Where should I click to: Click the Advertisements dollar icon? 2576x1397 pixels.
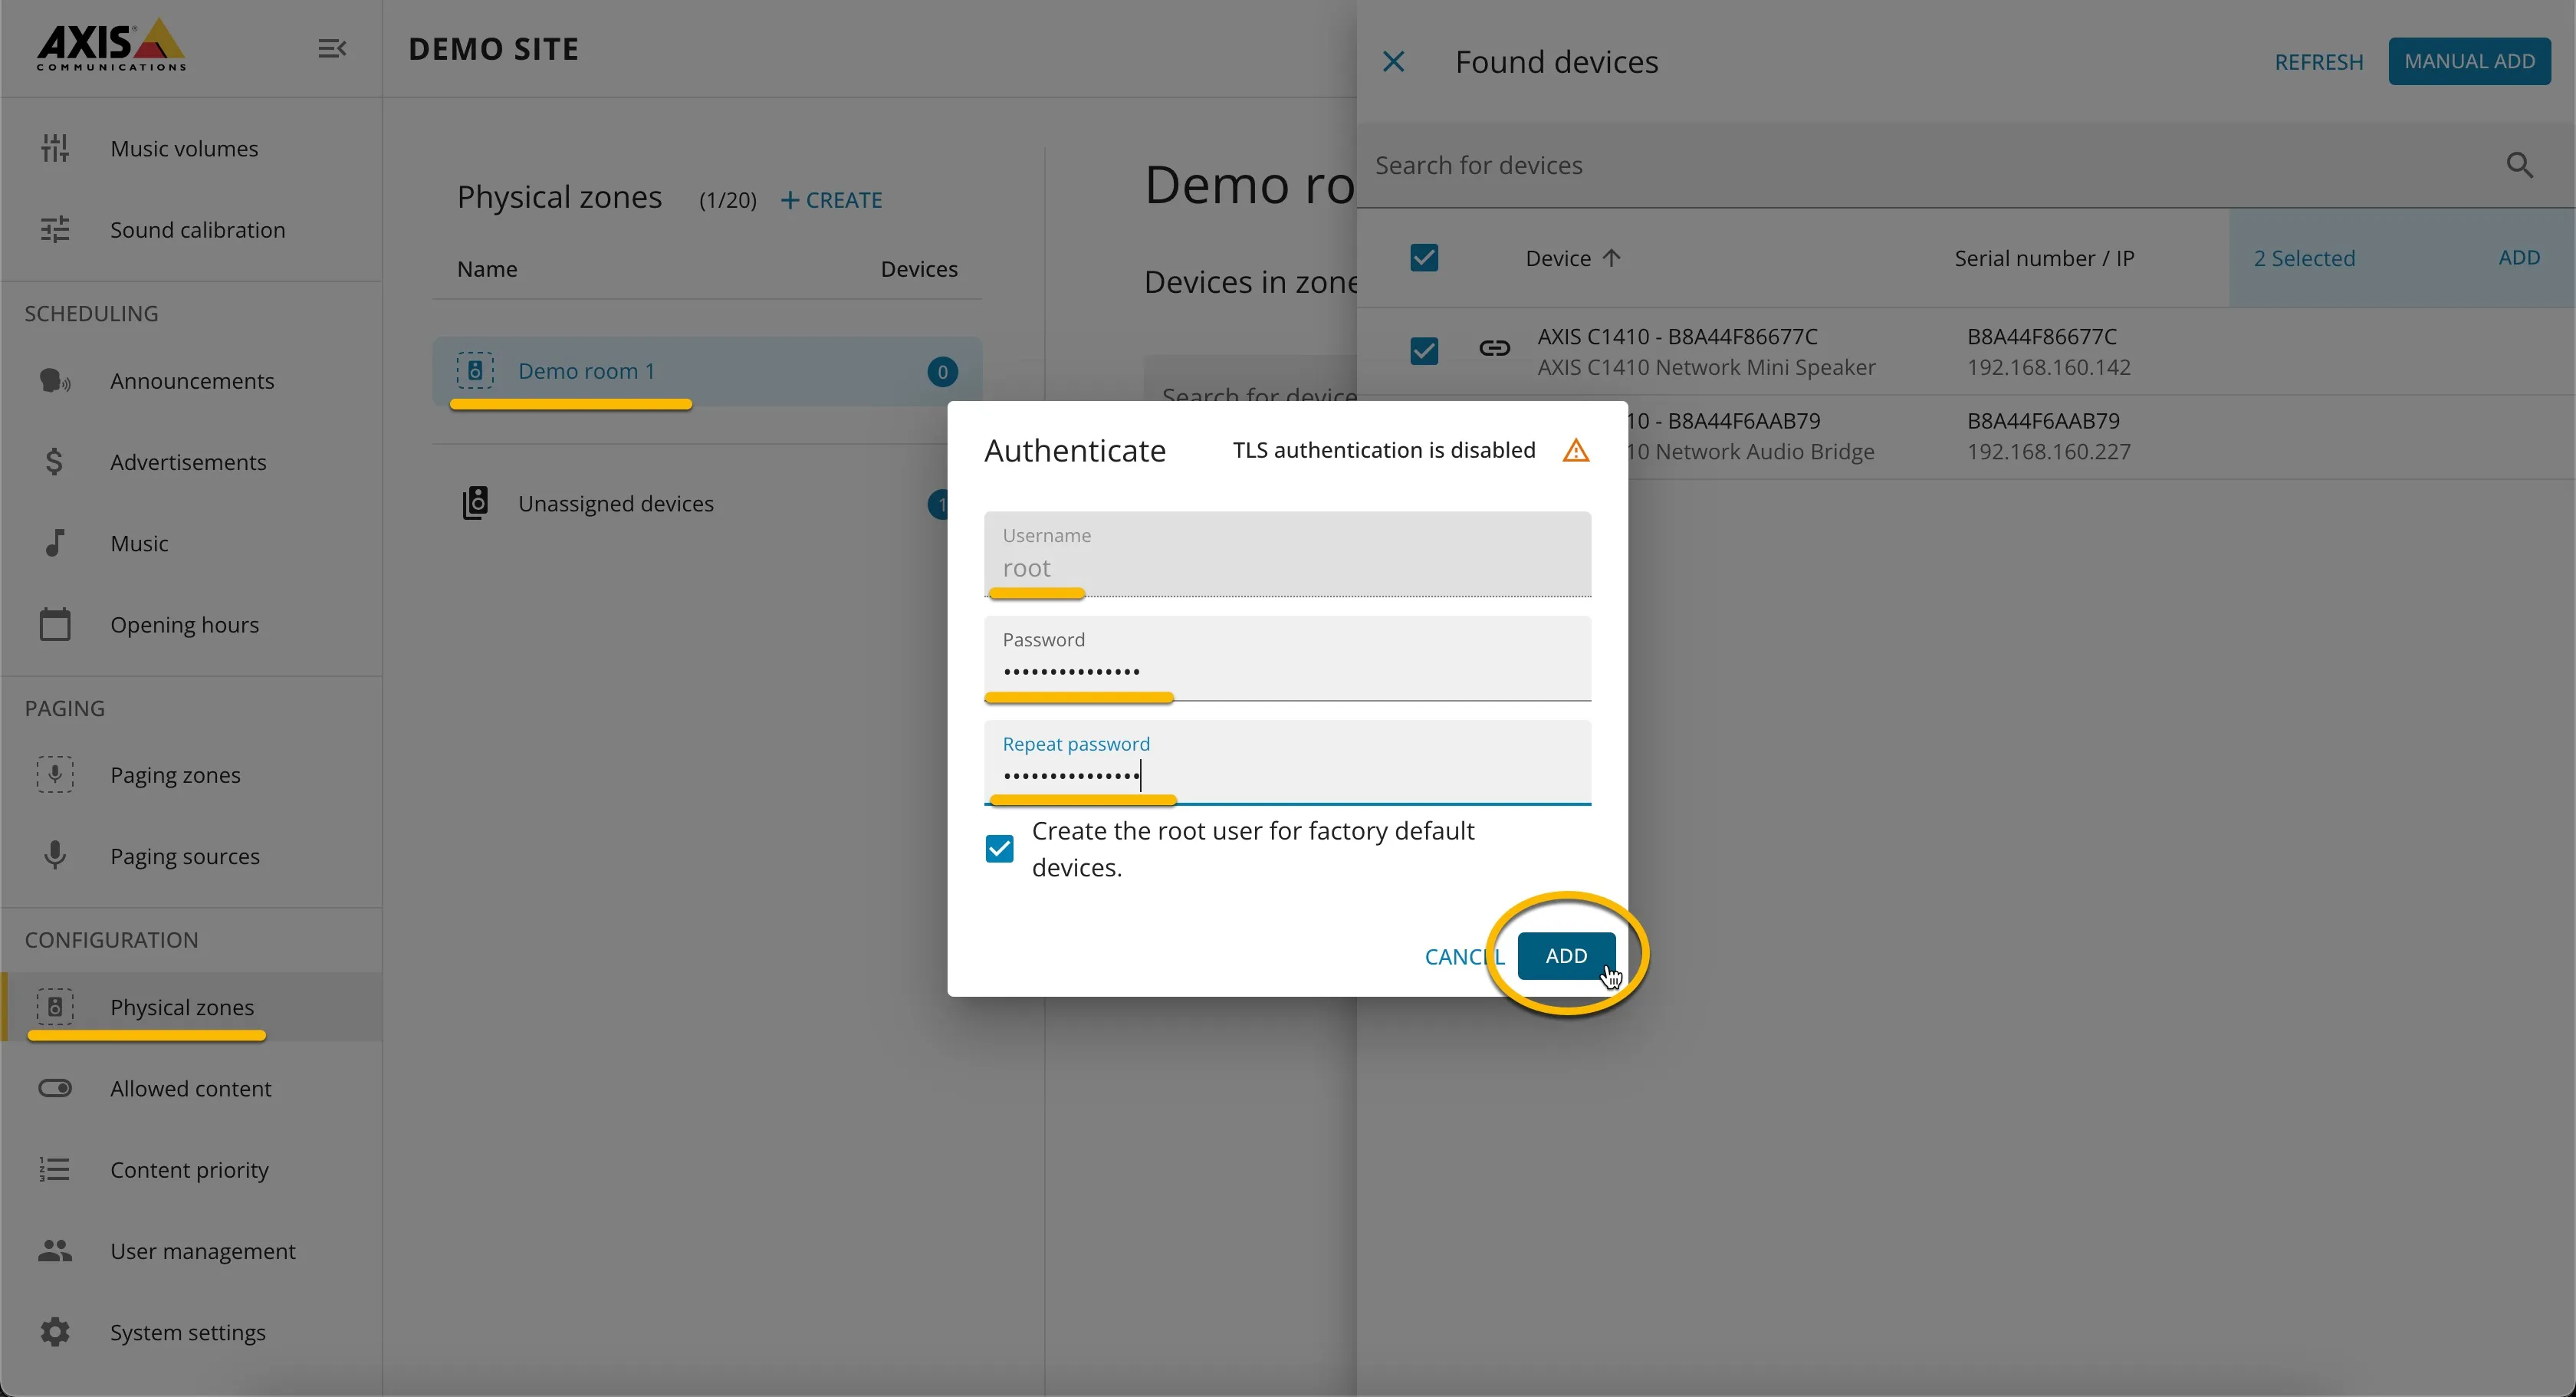click(x=55, y=462)
